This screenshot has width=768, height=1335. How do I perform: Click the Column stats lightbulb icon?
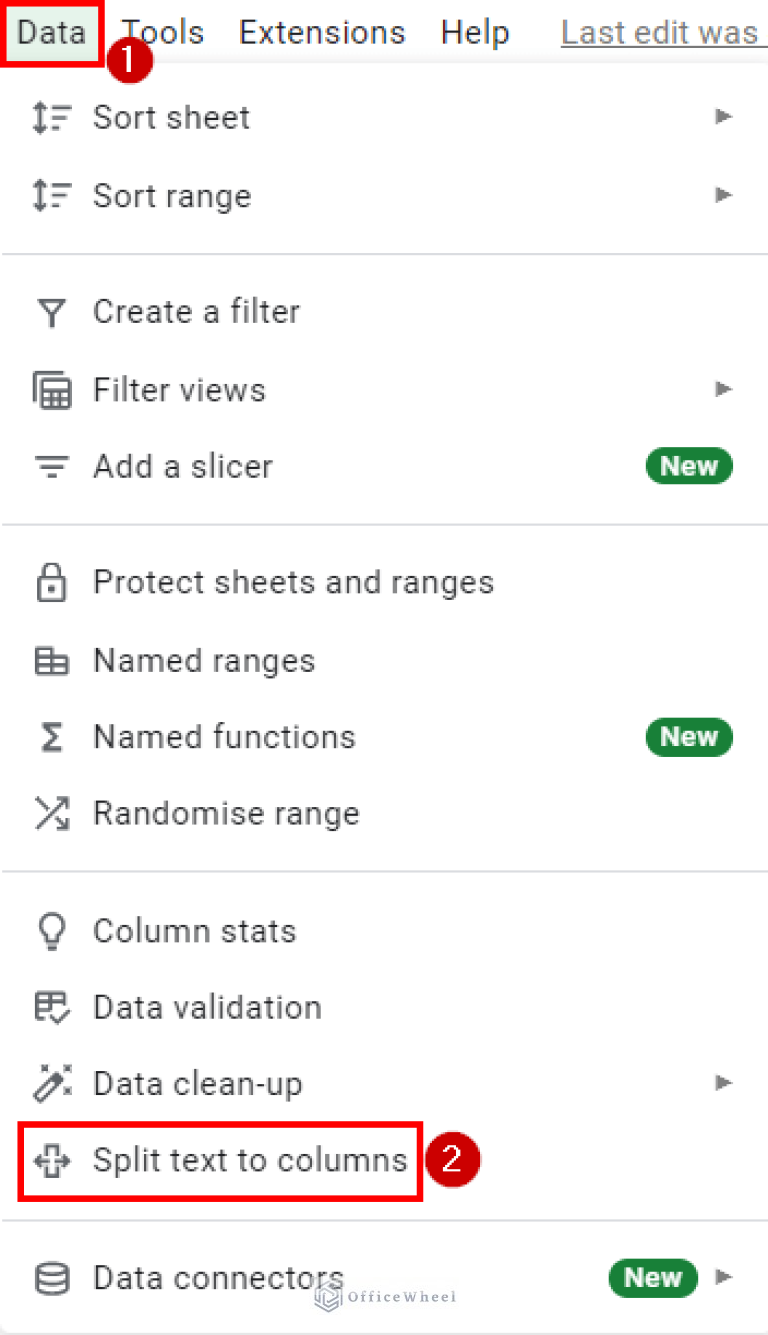coord(51,931)
